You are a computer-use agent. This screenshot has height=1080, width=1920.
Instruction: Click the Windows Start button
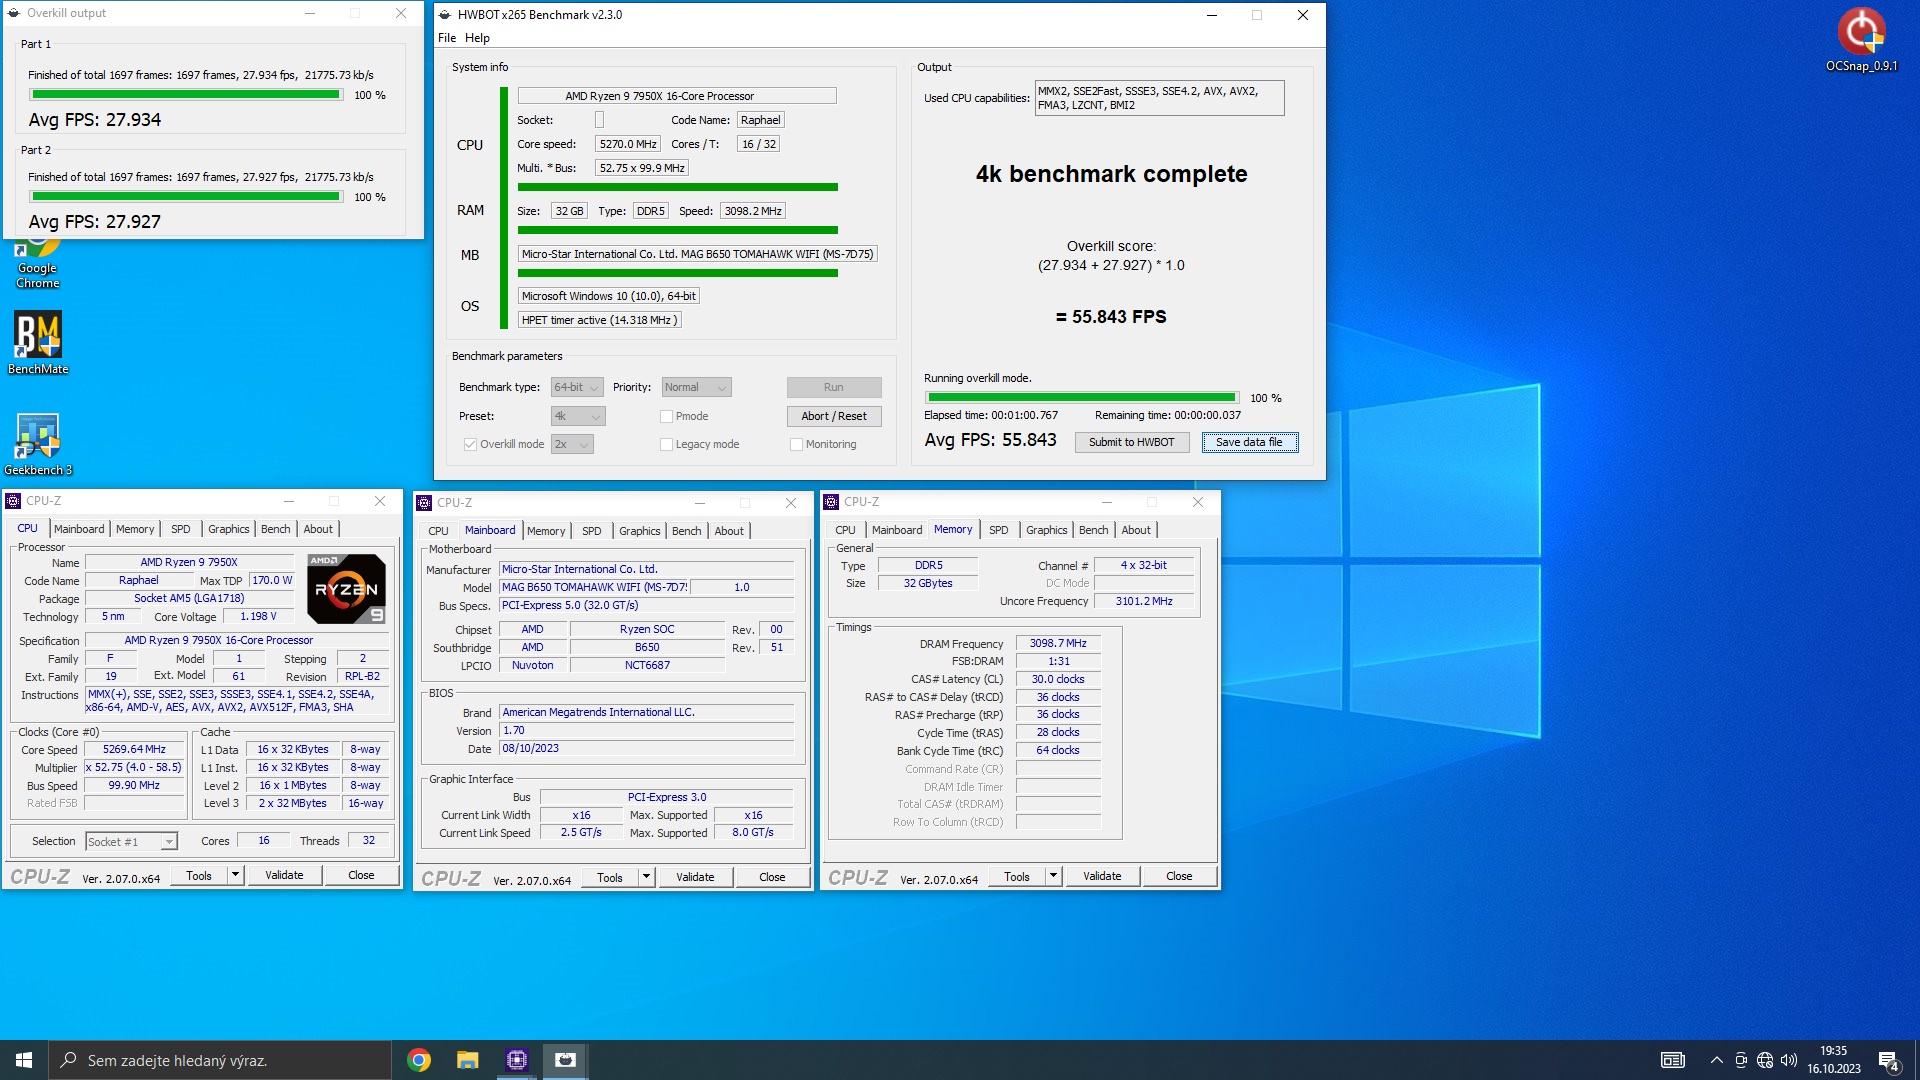[24, 1060]
